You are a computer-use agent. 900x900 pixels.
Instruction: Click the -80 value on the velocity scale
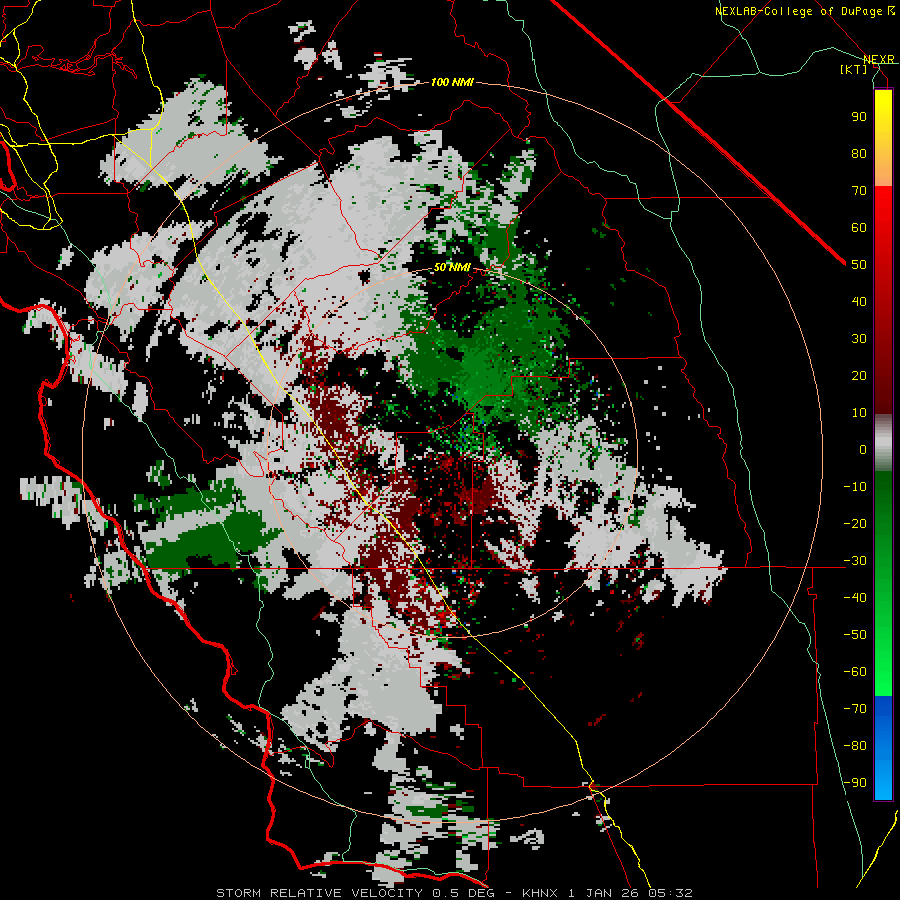[855, 746]
